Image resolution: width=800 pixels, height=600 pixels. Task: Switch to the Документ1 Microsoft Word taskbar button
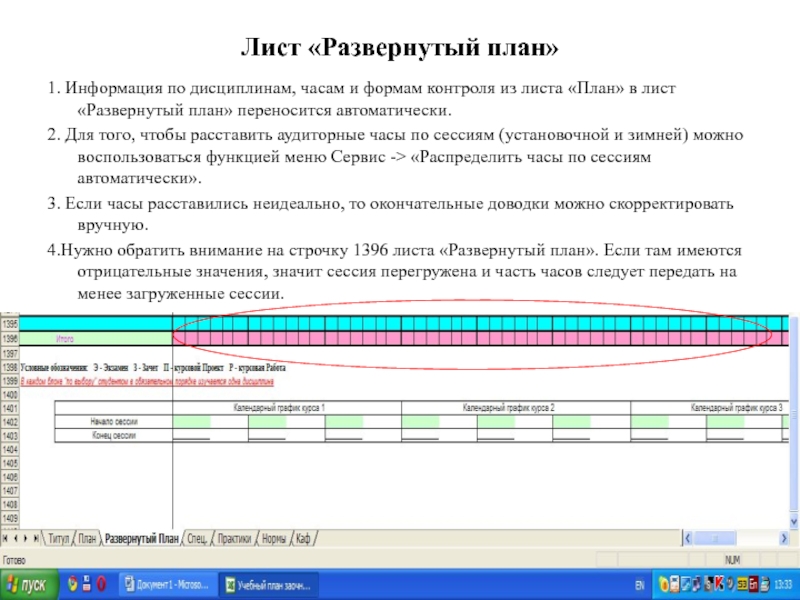(167, 585)
